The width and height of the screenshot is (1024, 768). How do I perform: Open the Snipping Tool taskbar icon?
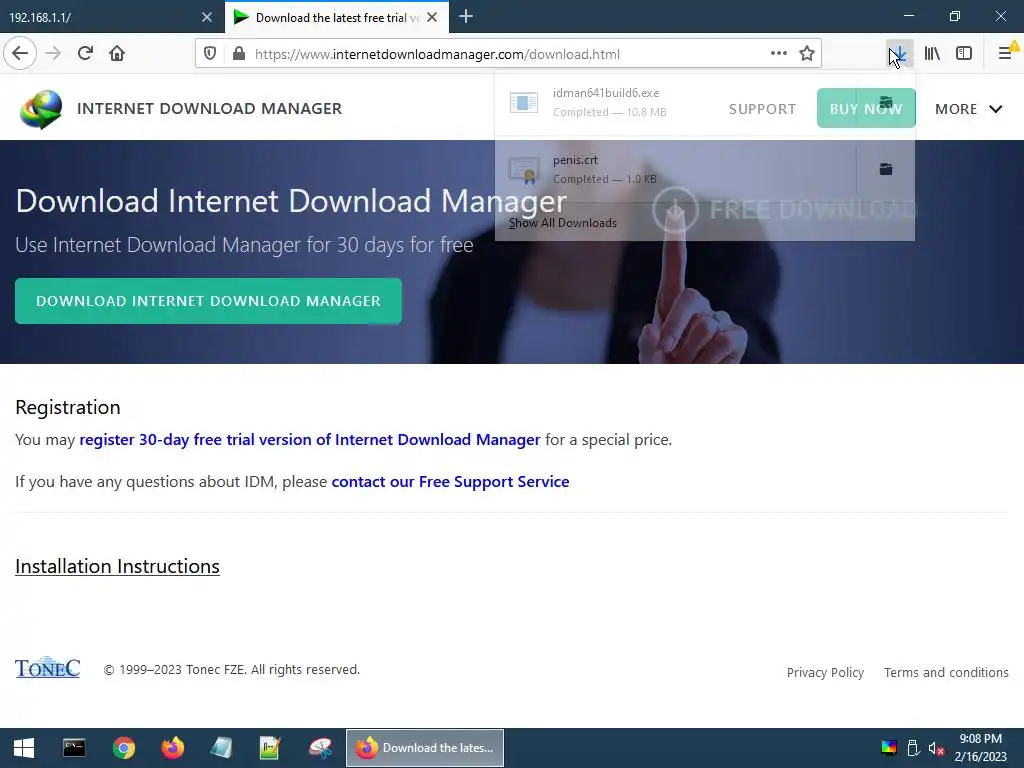coord(320,748)
